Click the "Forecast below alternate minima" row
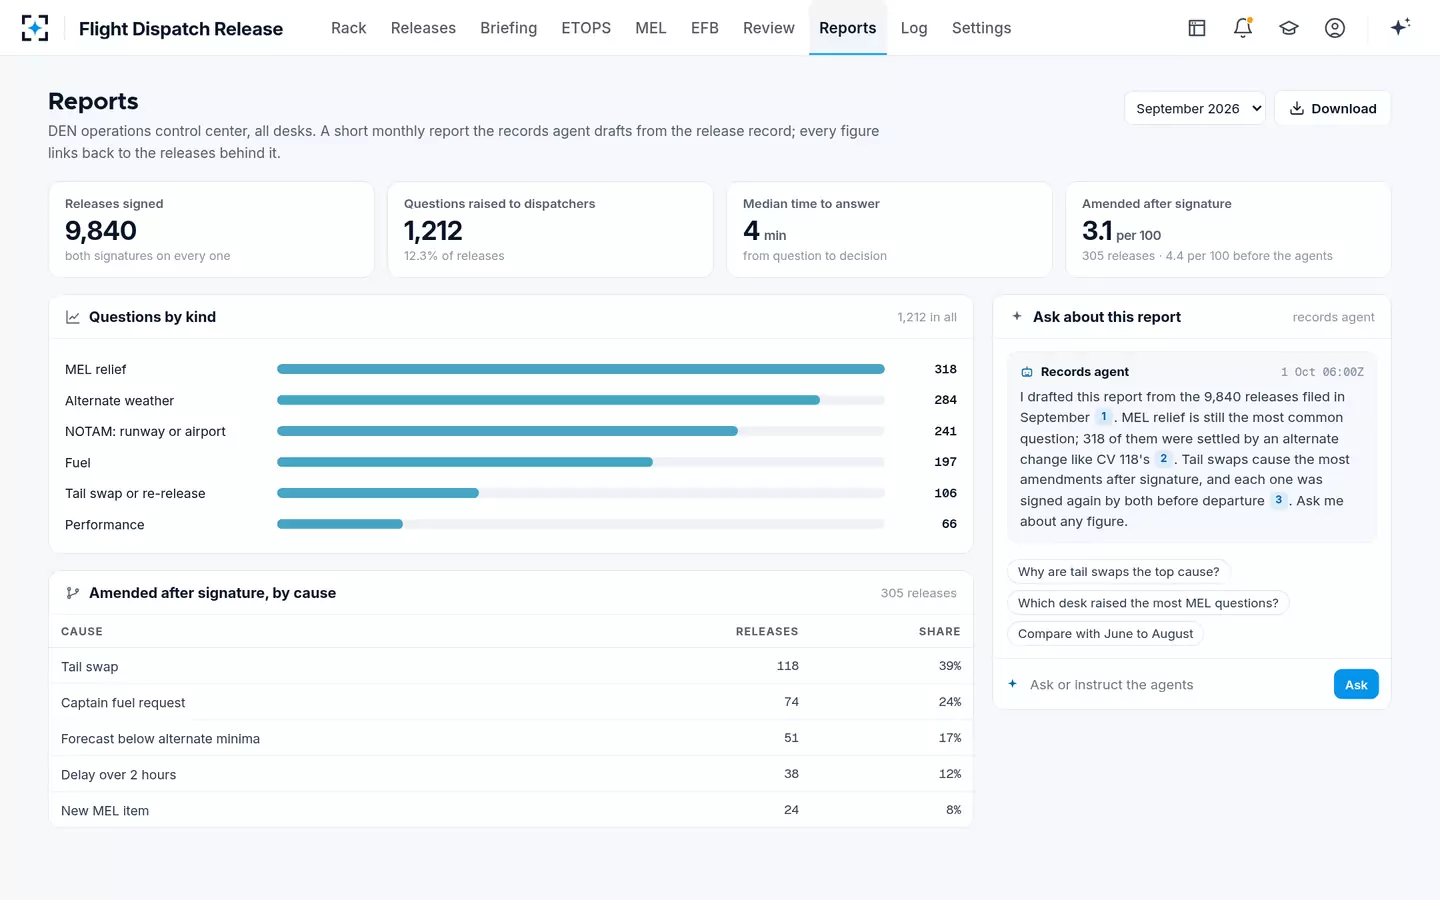Screen dimensions: 1440x900 (x=511, y=738)
